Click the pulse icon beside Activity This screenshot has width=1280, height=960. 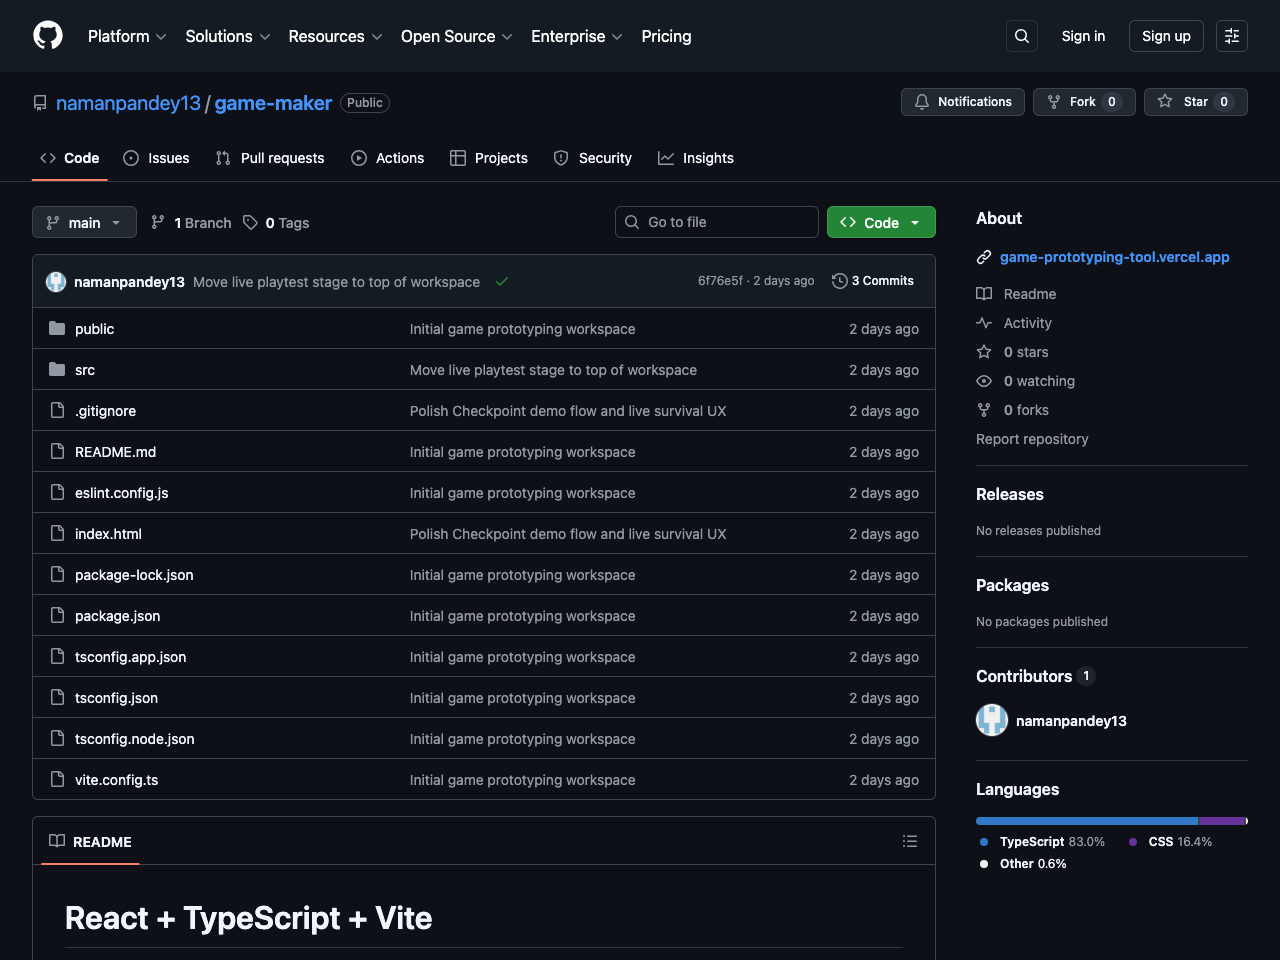point(984,323)
